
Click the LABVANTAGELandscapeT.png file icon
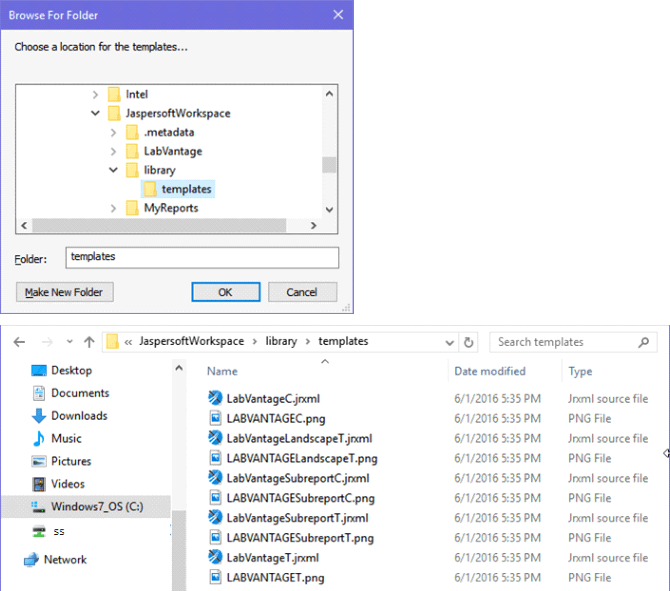216,458
